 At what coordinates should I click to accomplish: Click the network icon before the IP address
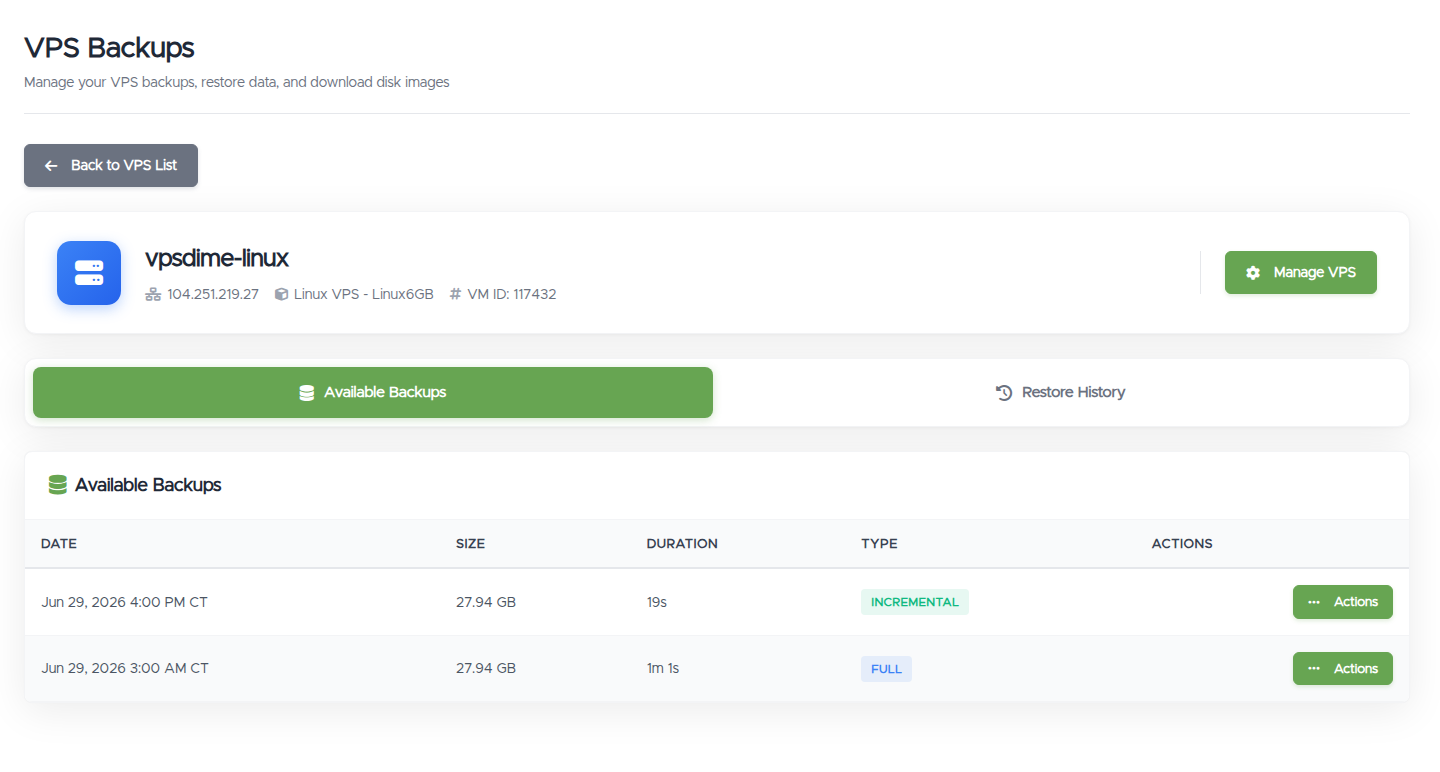[x=153, y=294]
